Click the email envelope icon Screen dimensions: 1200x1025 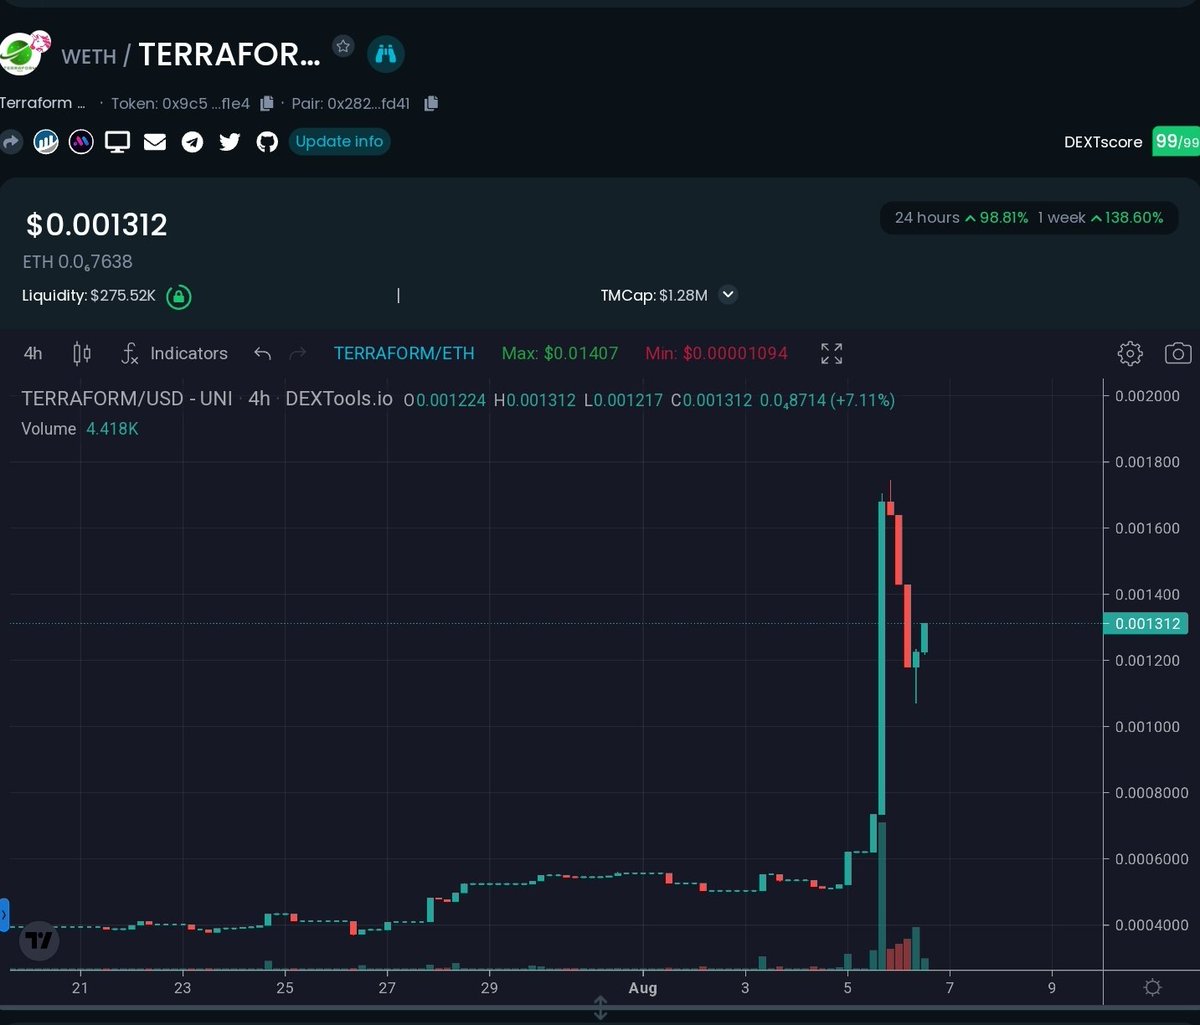[x=155, y=142]
